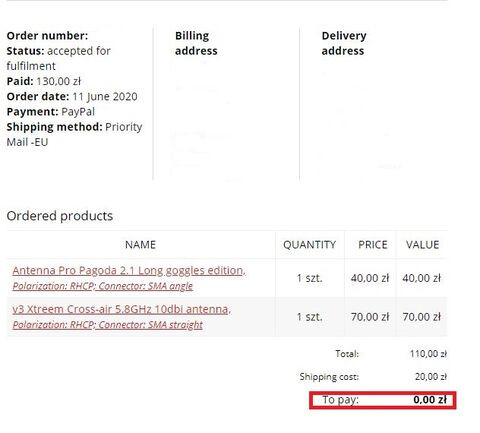Click the QUANTITY column header
Screen dimensions: 480x433
(309, 245)
